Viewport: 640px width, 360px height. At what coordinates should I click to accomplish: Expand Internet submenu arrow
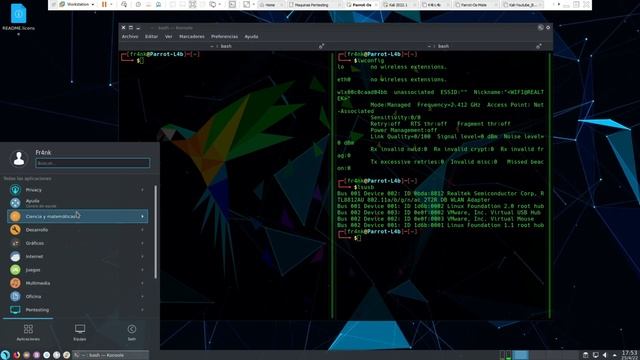click(142, 256)
